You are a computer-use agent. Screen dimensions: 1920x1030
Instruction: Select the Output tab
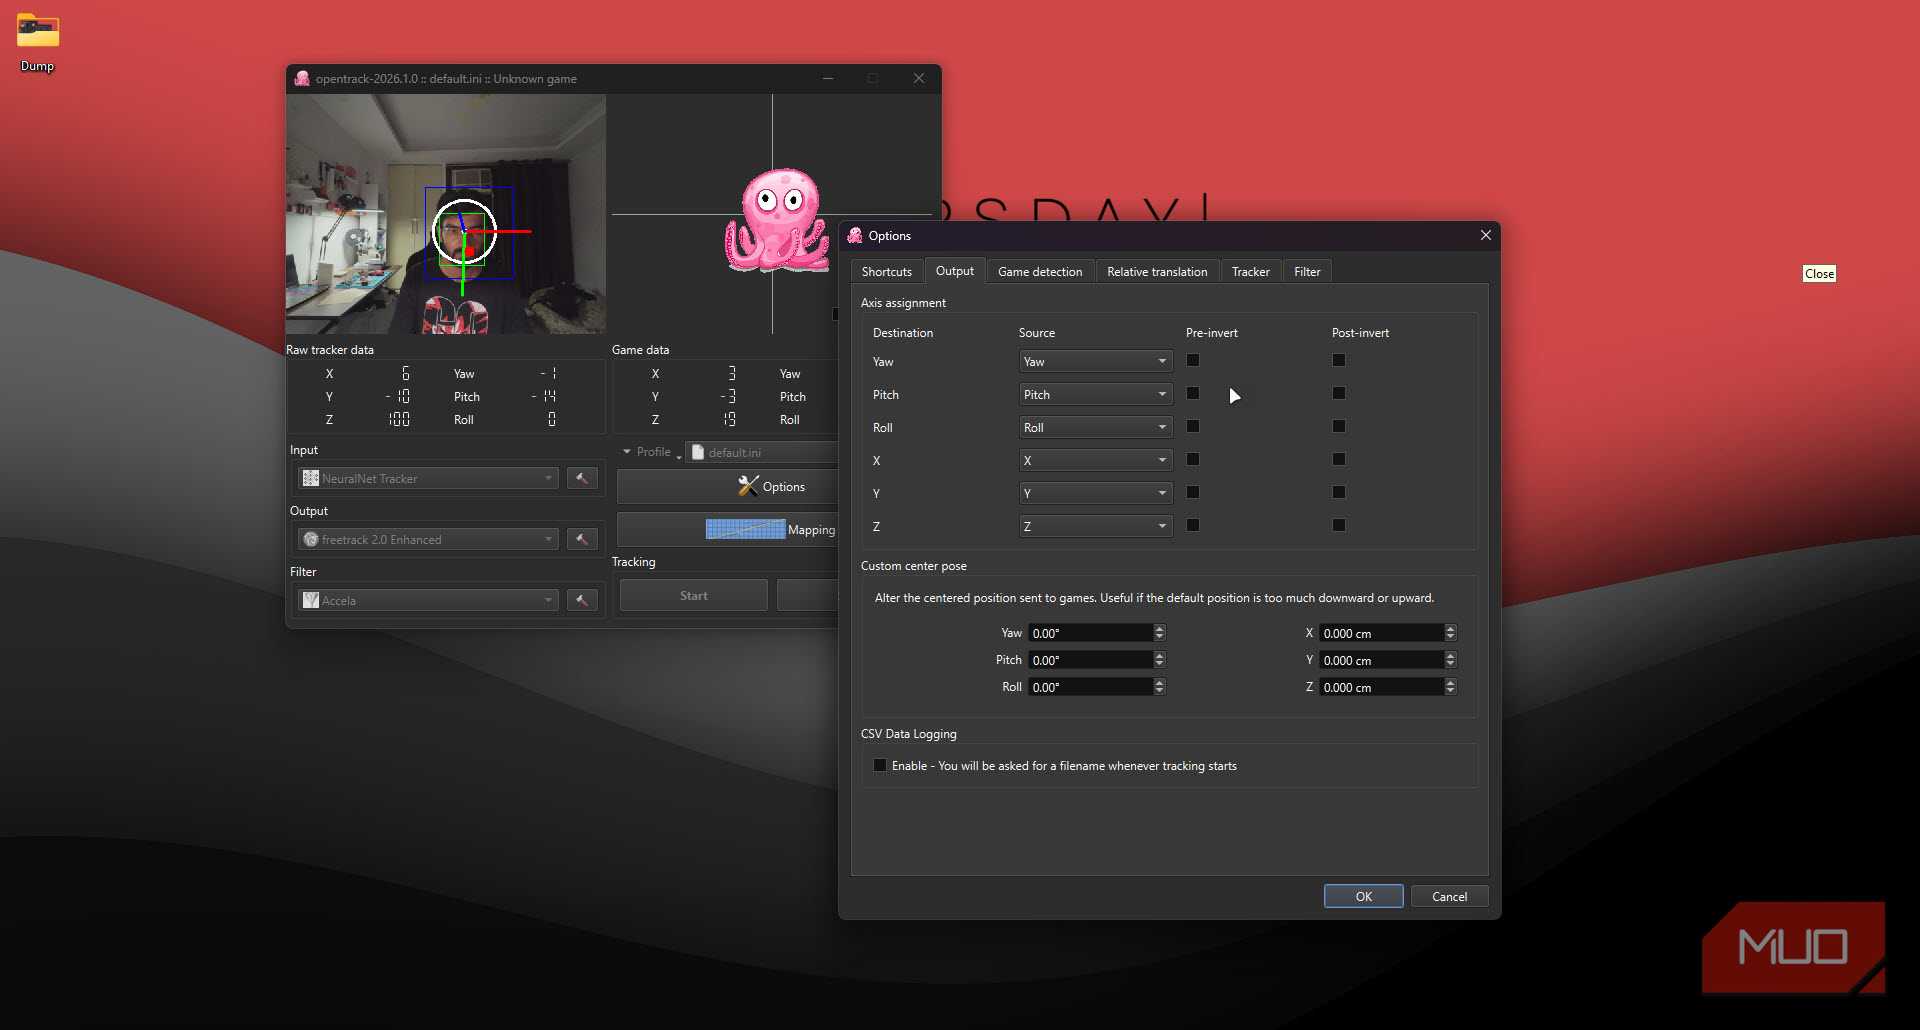click(955, 270)
